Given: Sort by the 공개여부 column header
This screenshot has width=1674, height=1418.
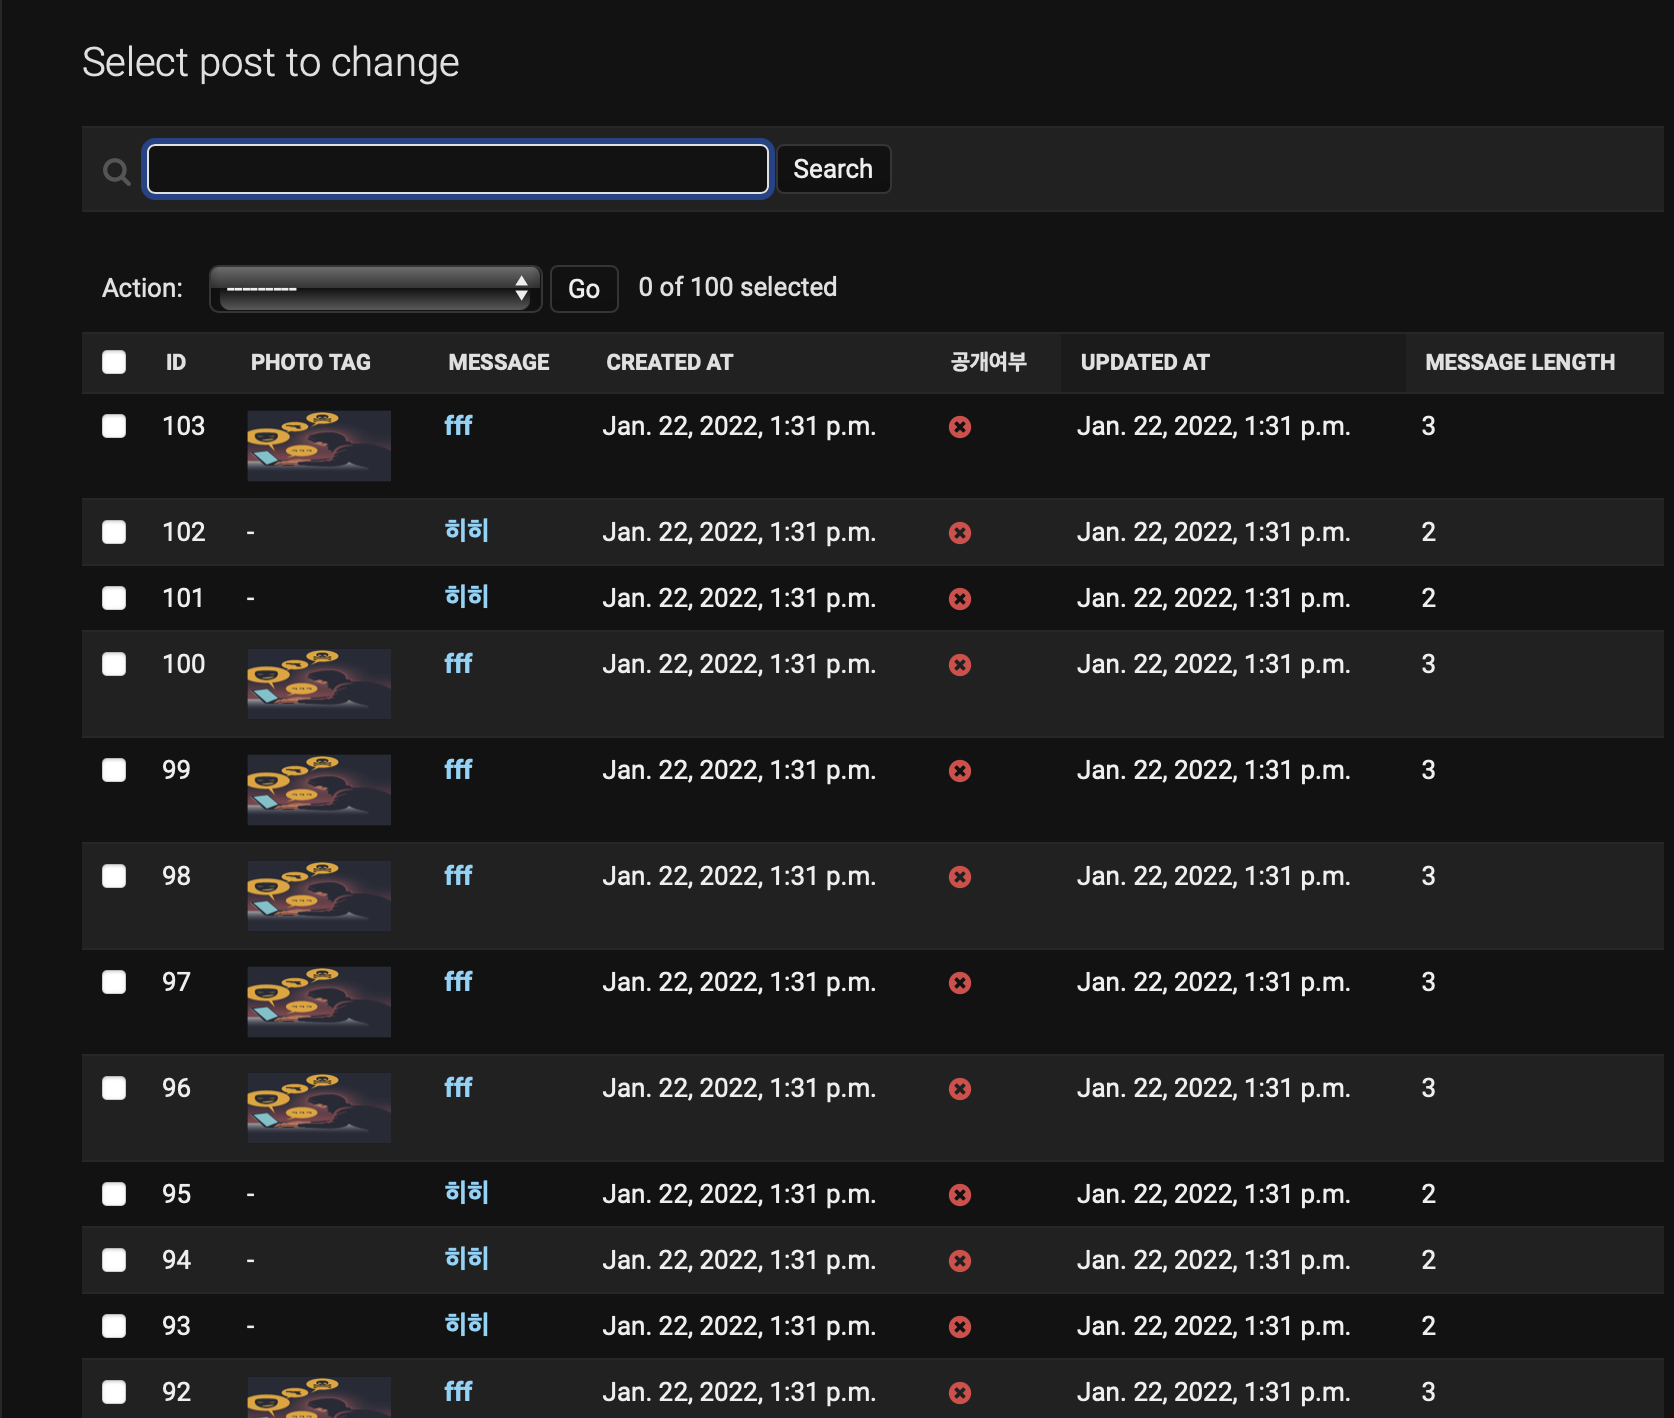Looking at the screenshot, I should pos(988,362).
